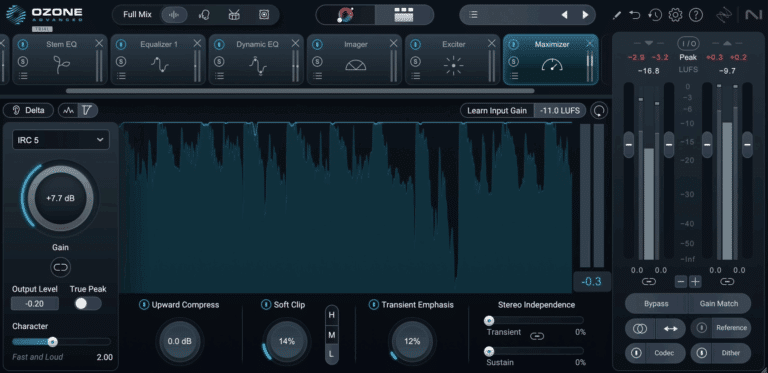The image size is (768, 373).
Task: Toggle the Maximizer power button
Action: [x=513, y=45]
